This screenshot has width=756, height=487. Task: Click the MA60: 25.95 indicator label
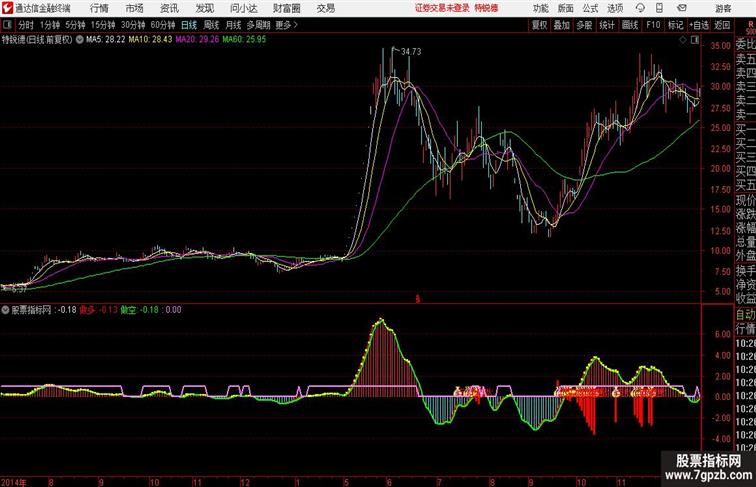coord(244,40)
